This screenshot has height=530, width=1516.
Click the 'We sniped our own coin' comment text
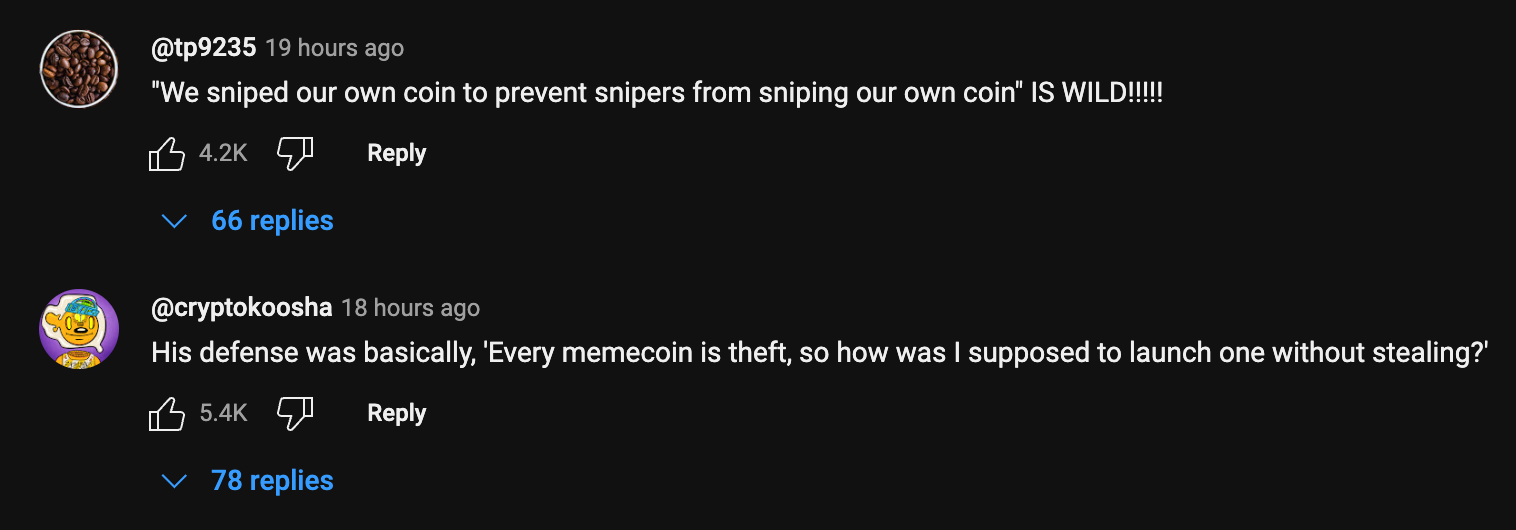tap(657, 95)
